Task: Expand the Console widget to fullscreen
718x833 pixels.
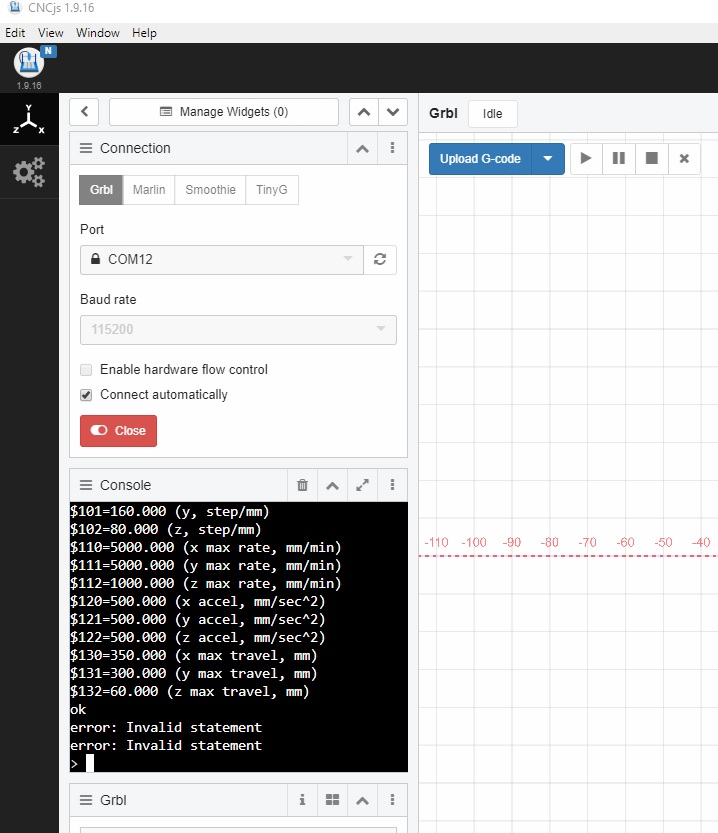Action: 362,485
